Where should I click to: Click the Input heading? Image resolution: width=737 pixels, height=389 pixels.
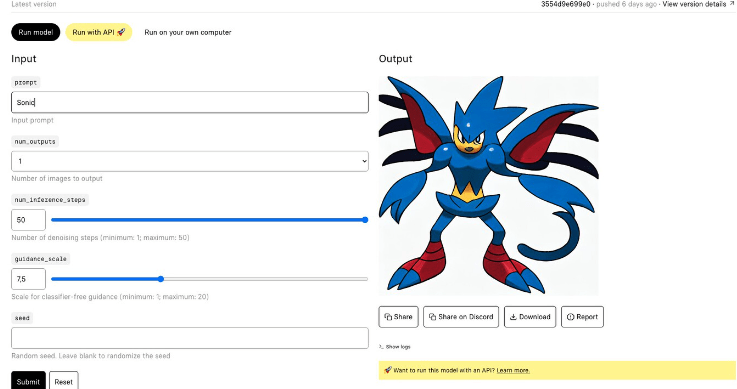(x=24, y=59)
